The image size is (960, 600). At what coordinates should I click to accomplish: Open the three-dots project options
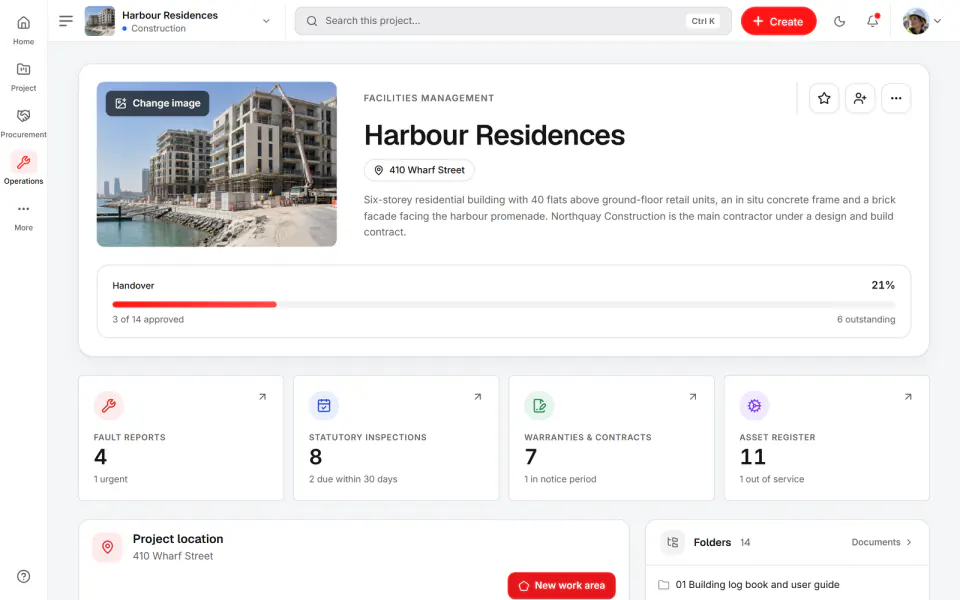(x=896, y=98)
